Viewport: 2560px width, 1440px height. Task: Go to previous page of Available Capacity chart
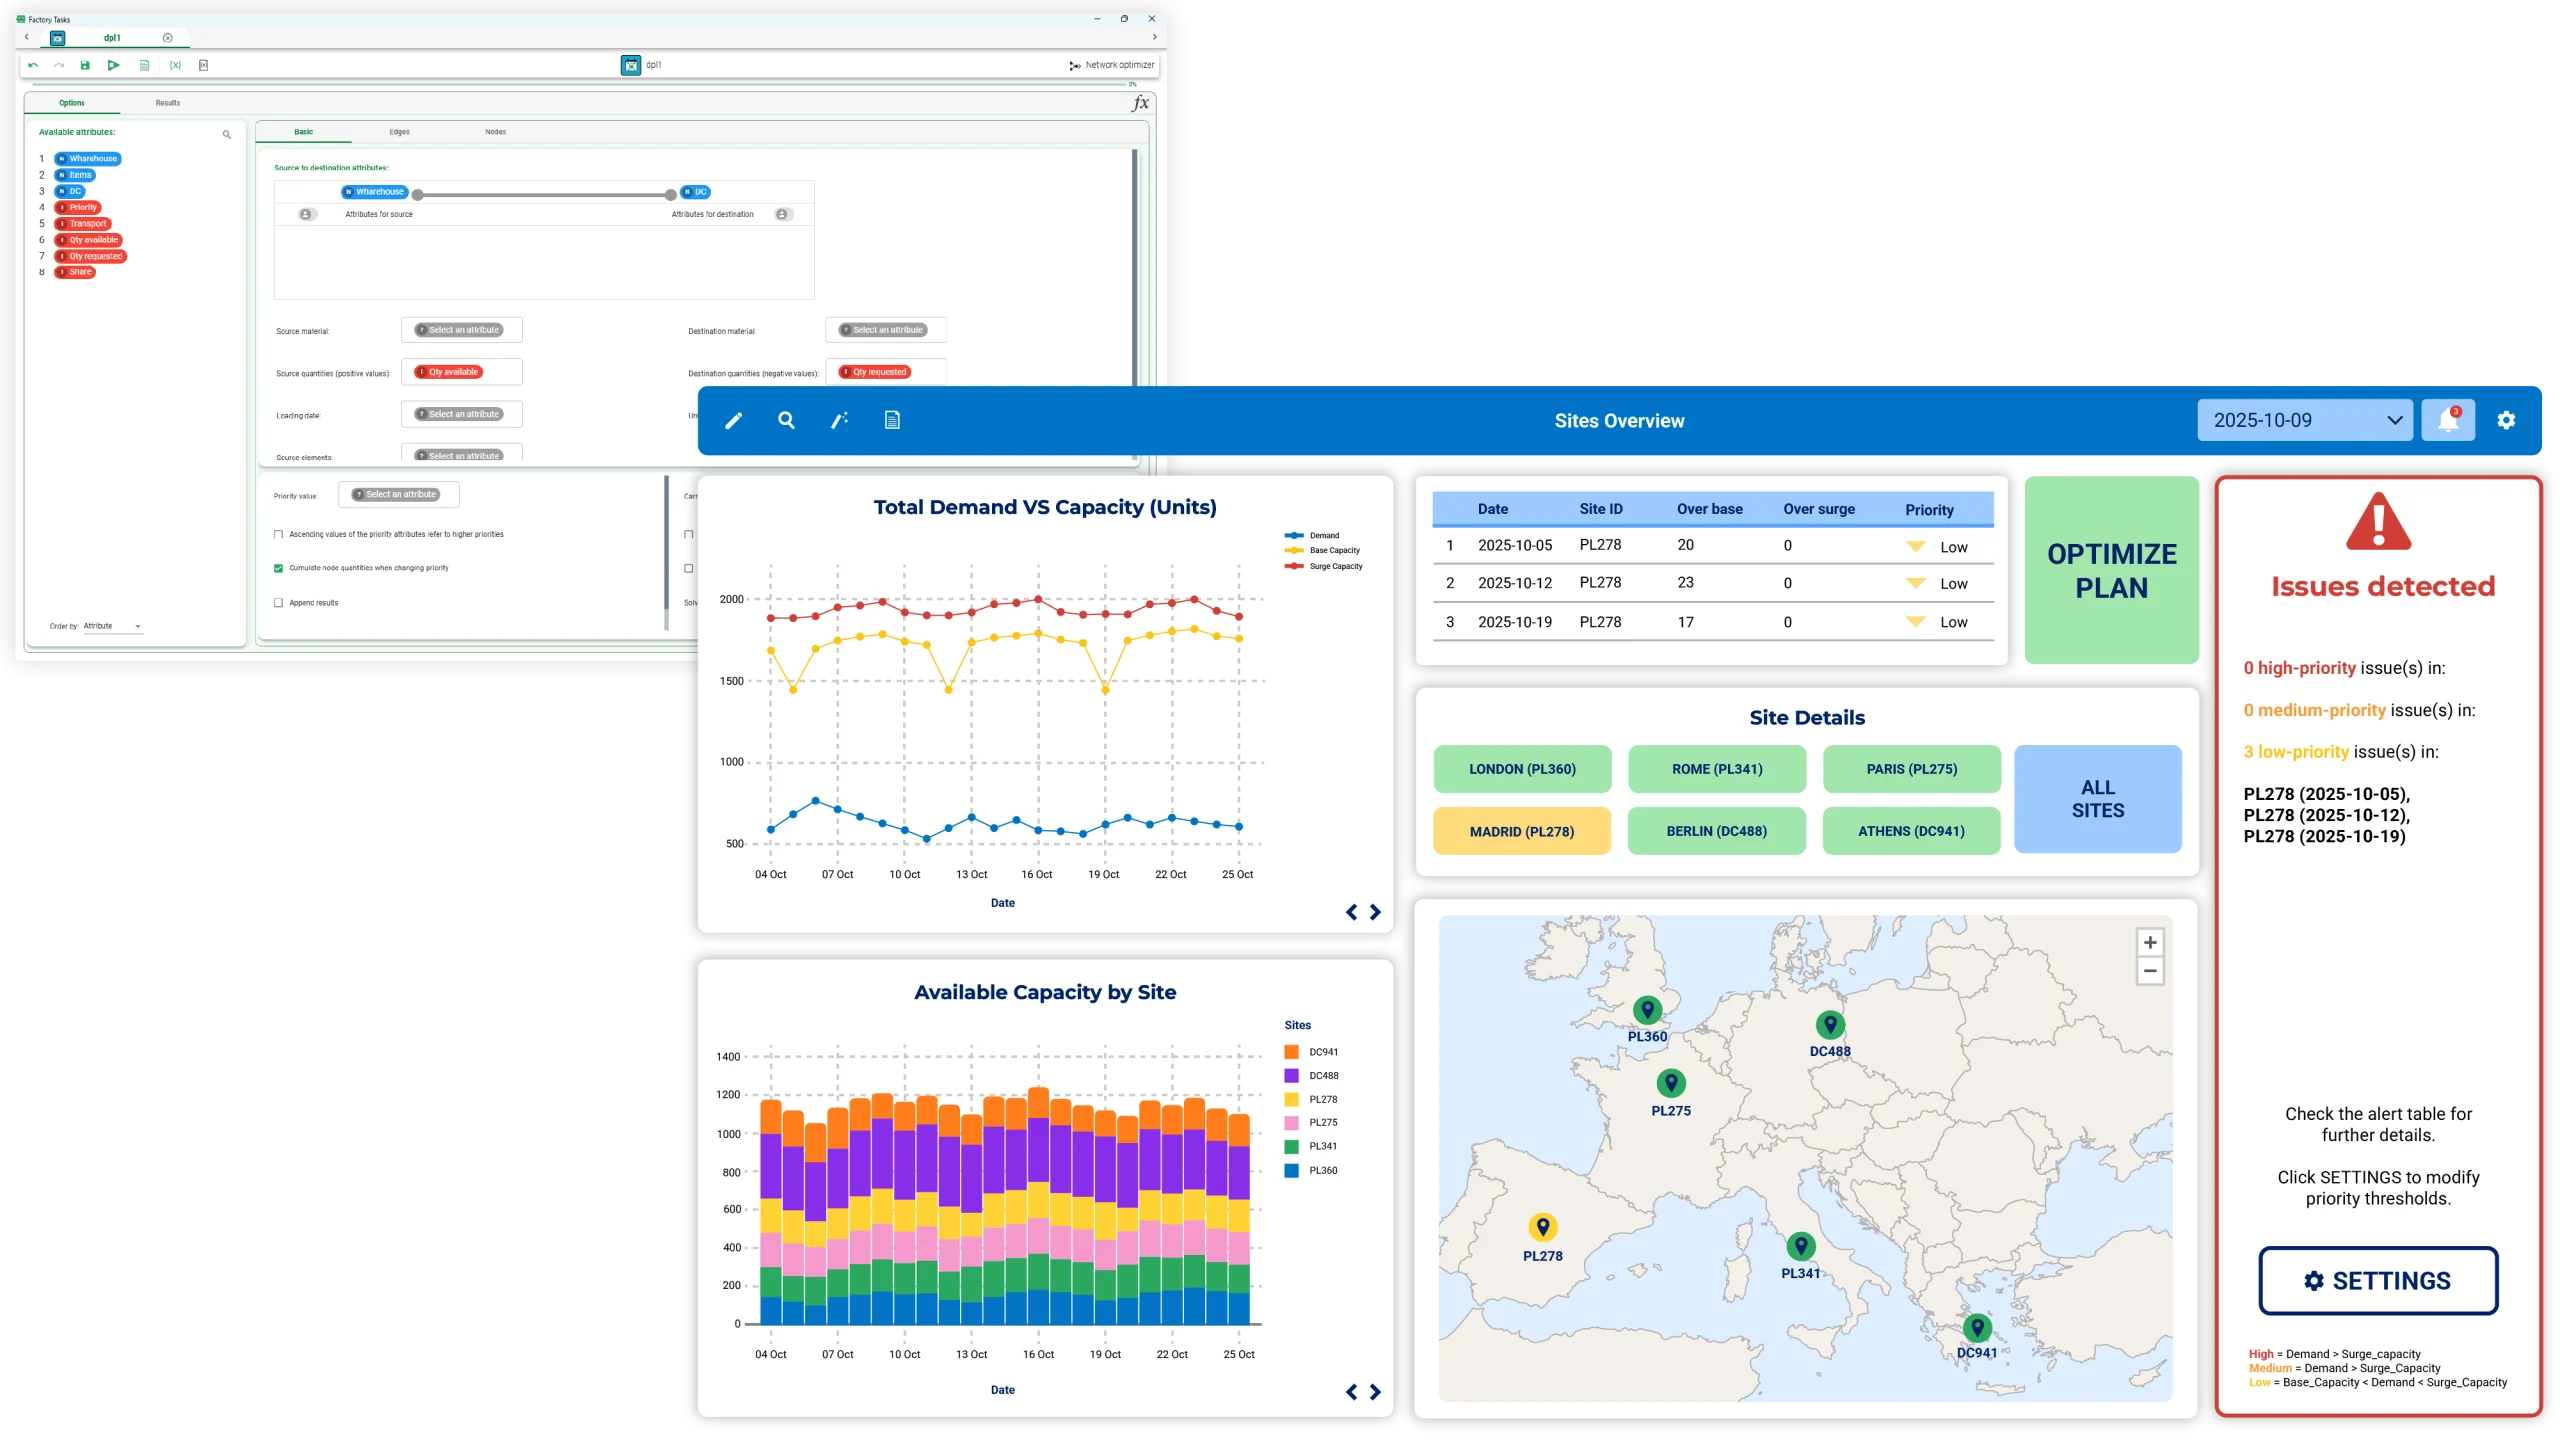click(1352, 1392)
